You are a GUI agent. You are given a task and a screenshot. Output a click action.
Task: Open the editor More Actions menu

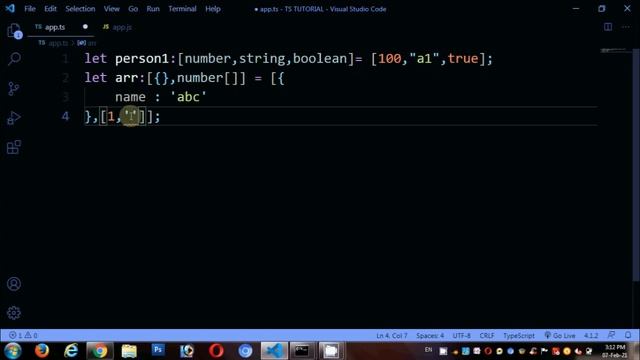click(x=626, y=27)
